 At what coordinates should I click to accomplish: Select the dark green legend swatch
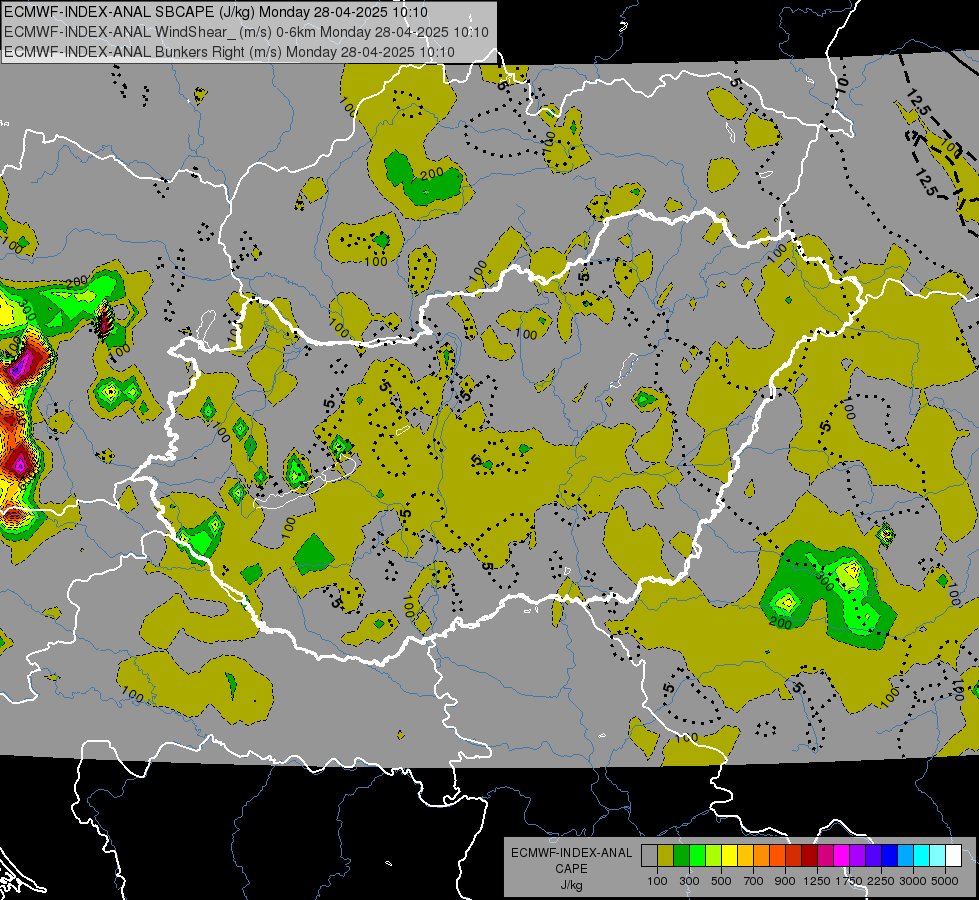click(x=682, y=855)
